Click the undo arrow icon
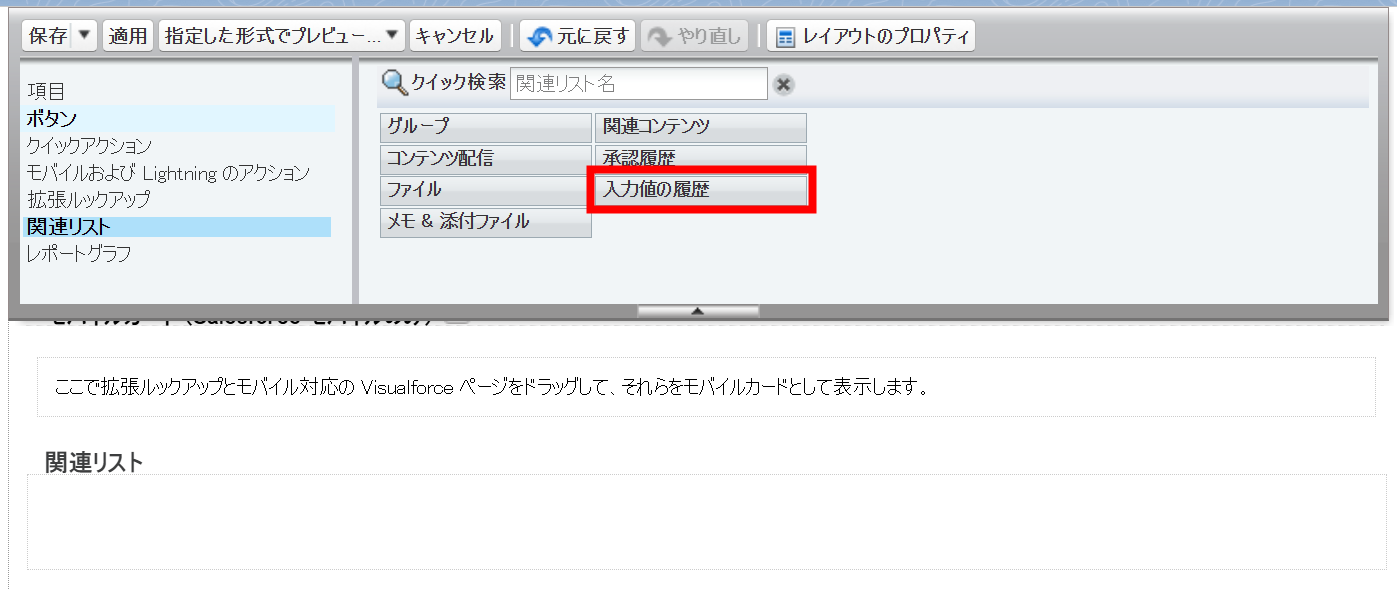The height and width of the screenshot is (589, 1397). point(540,37)
